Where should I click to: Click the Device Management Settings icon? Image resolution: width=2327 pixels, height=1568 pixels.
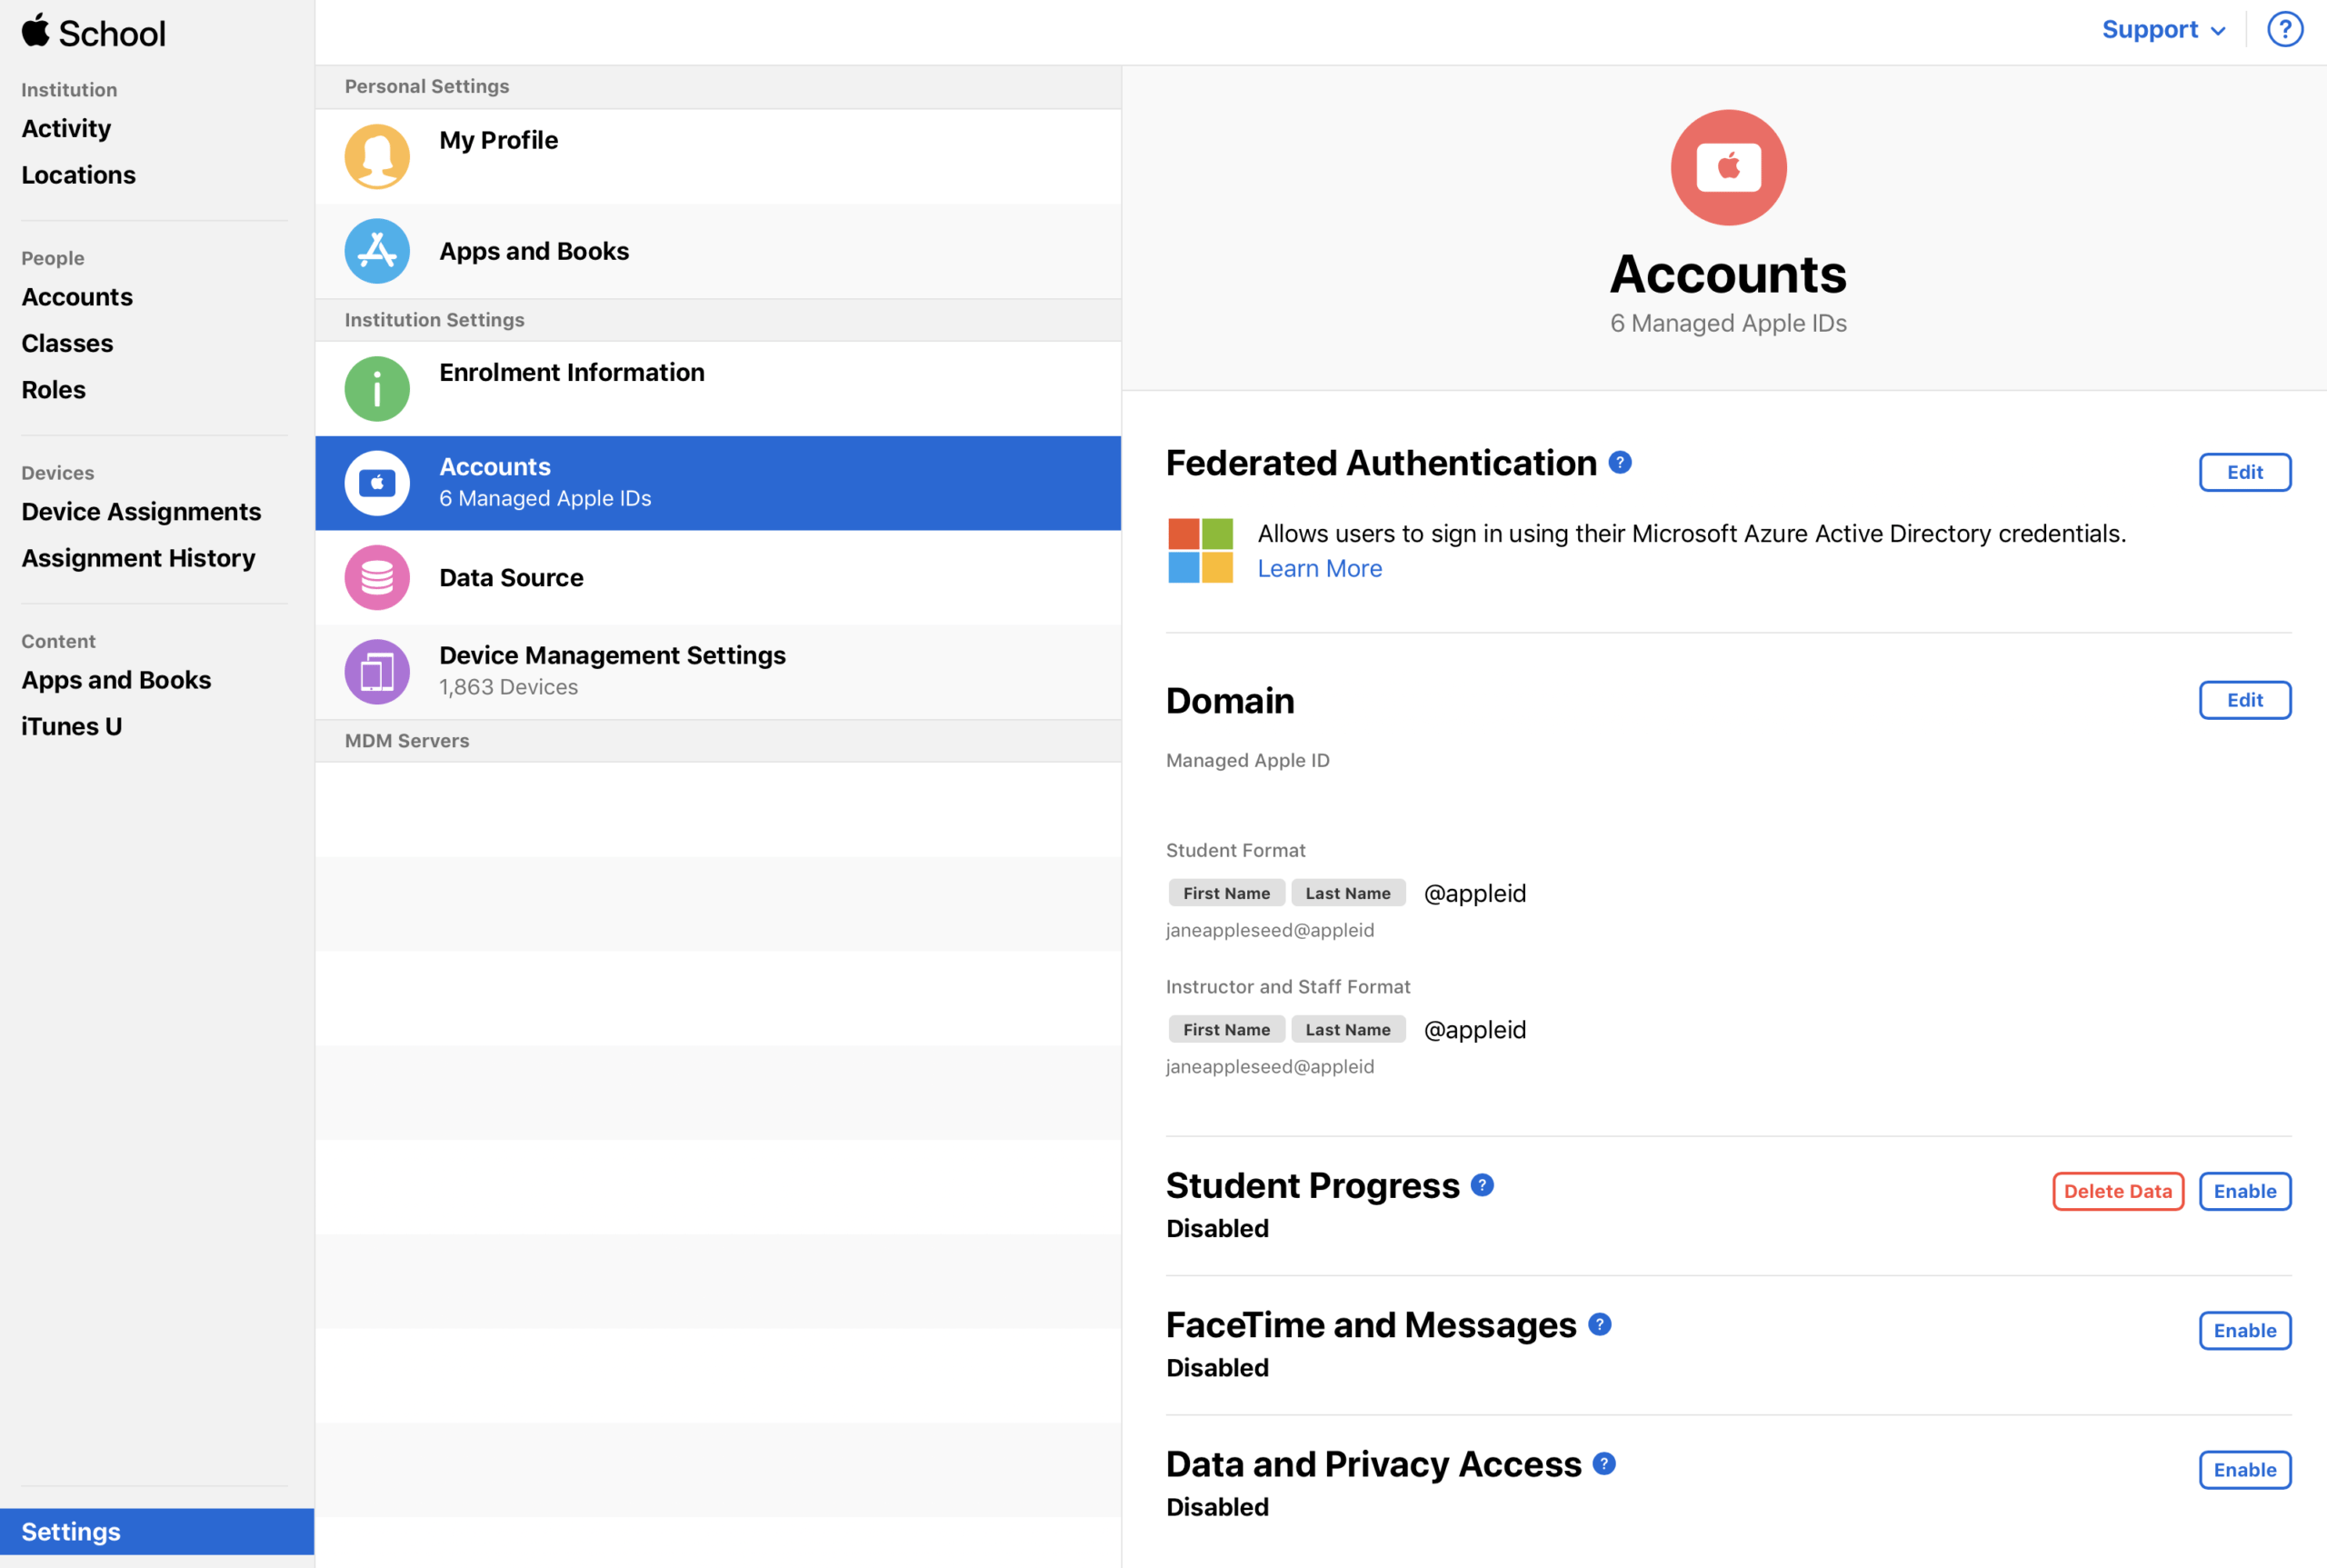(378, 670)
